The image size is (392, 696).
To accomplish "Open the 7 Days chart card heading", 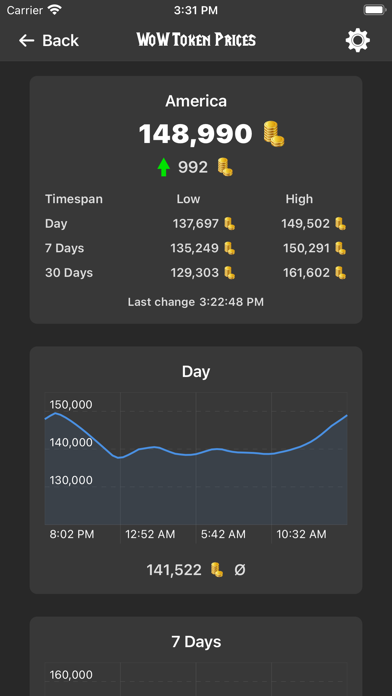I will tap(196, 642).
